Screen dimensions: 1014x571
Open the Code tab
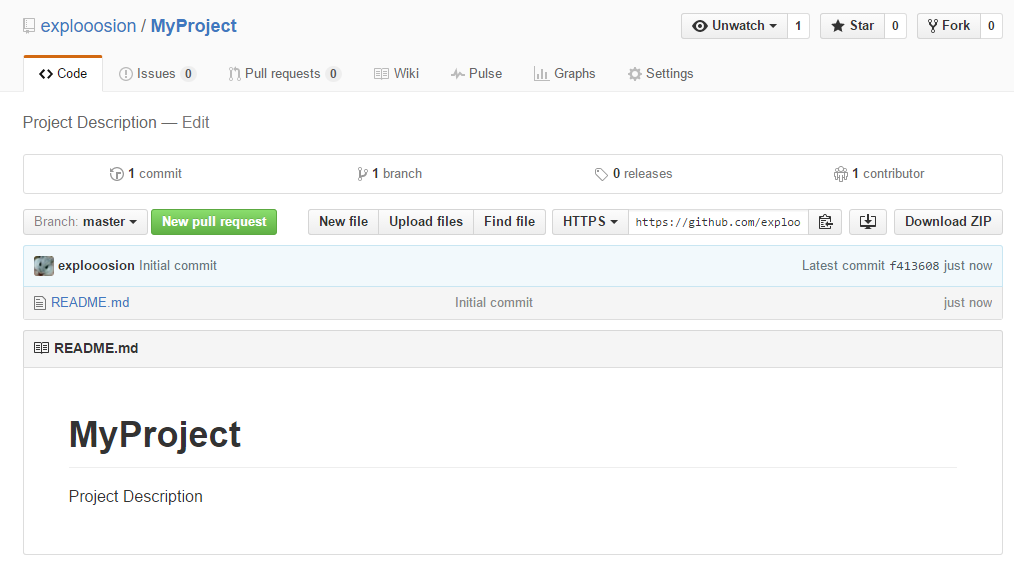coord(63,74)
